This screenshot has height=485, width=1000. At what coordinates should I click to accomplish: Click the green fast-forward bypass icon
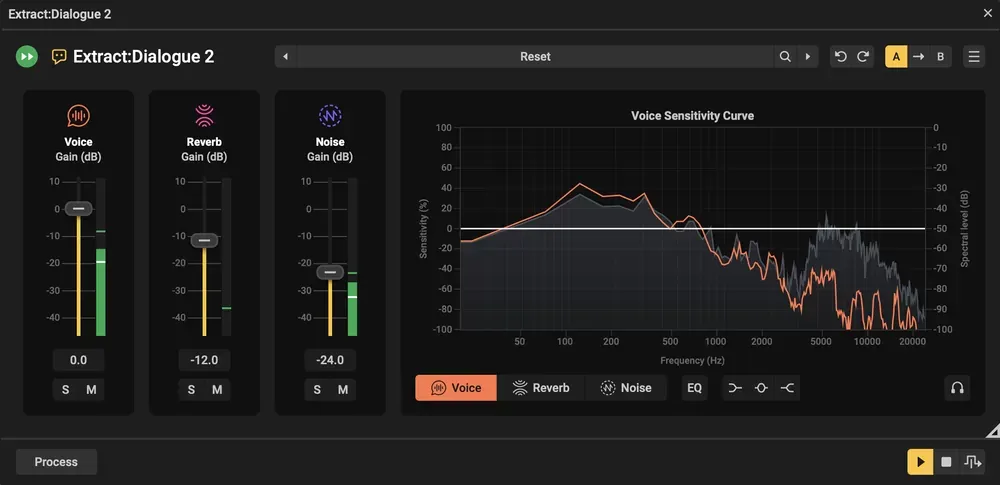(x=27, y=57)
